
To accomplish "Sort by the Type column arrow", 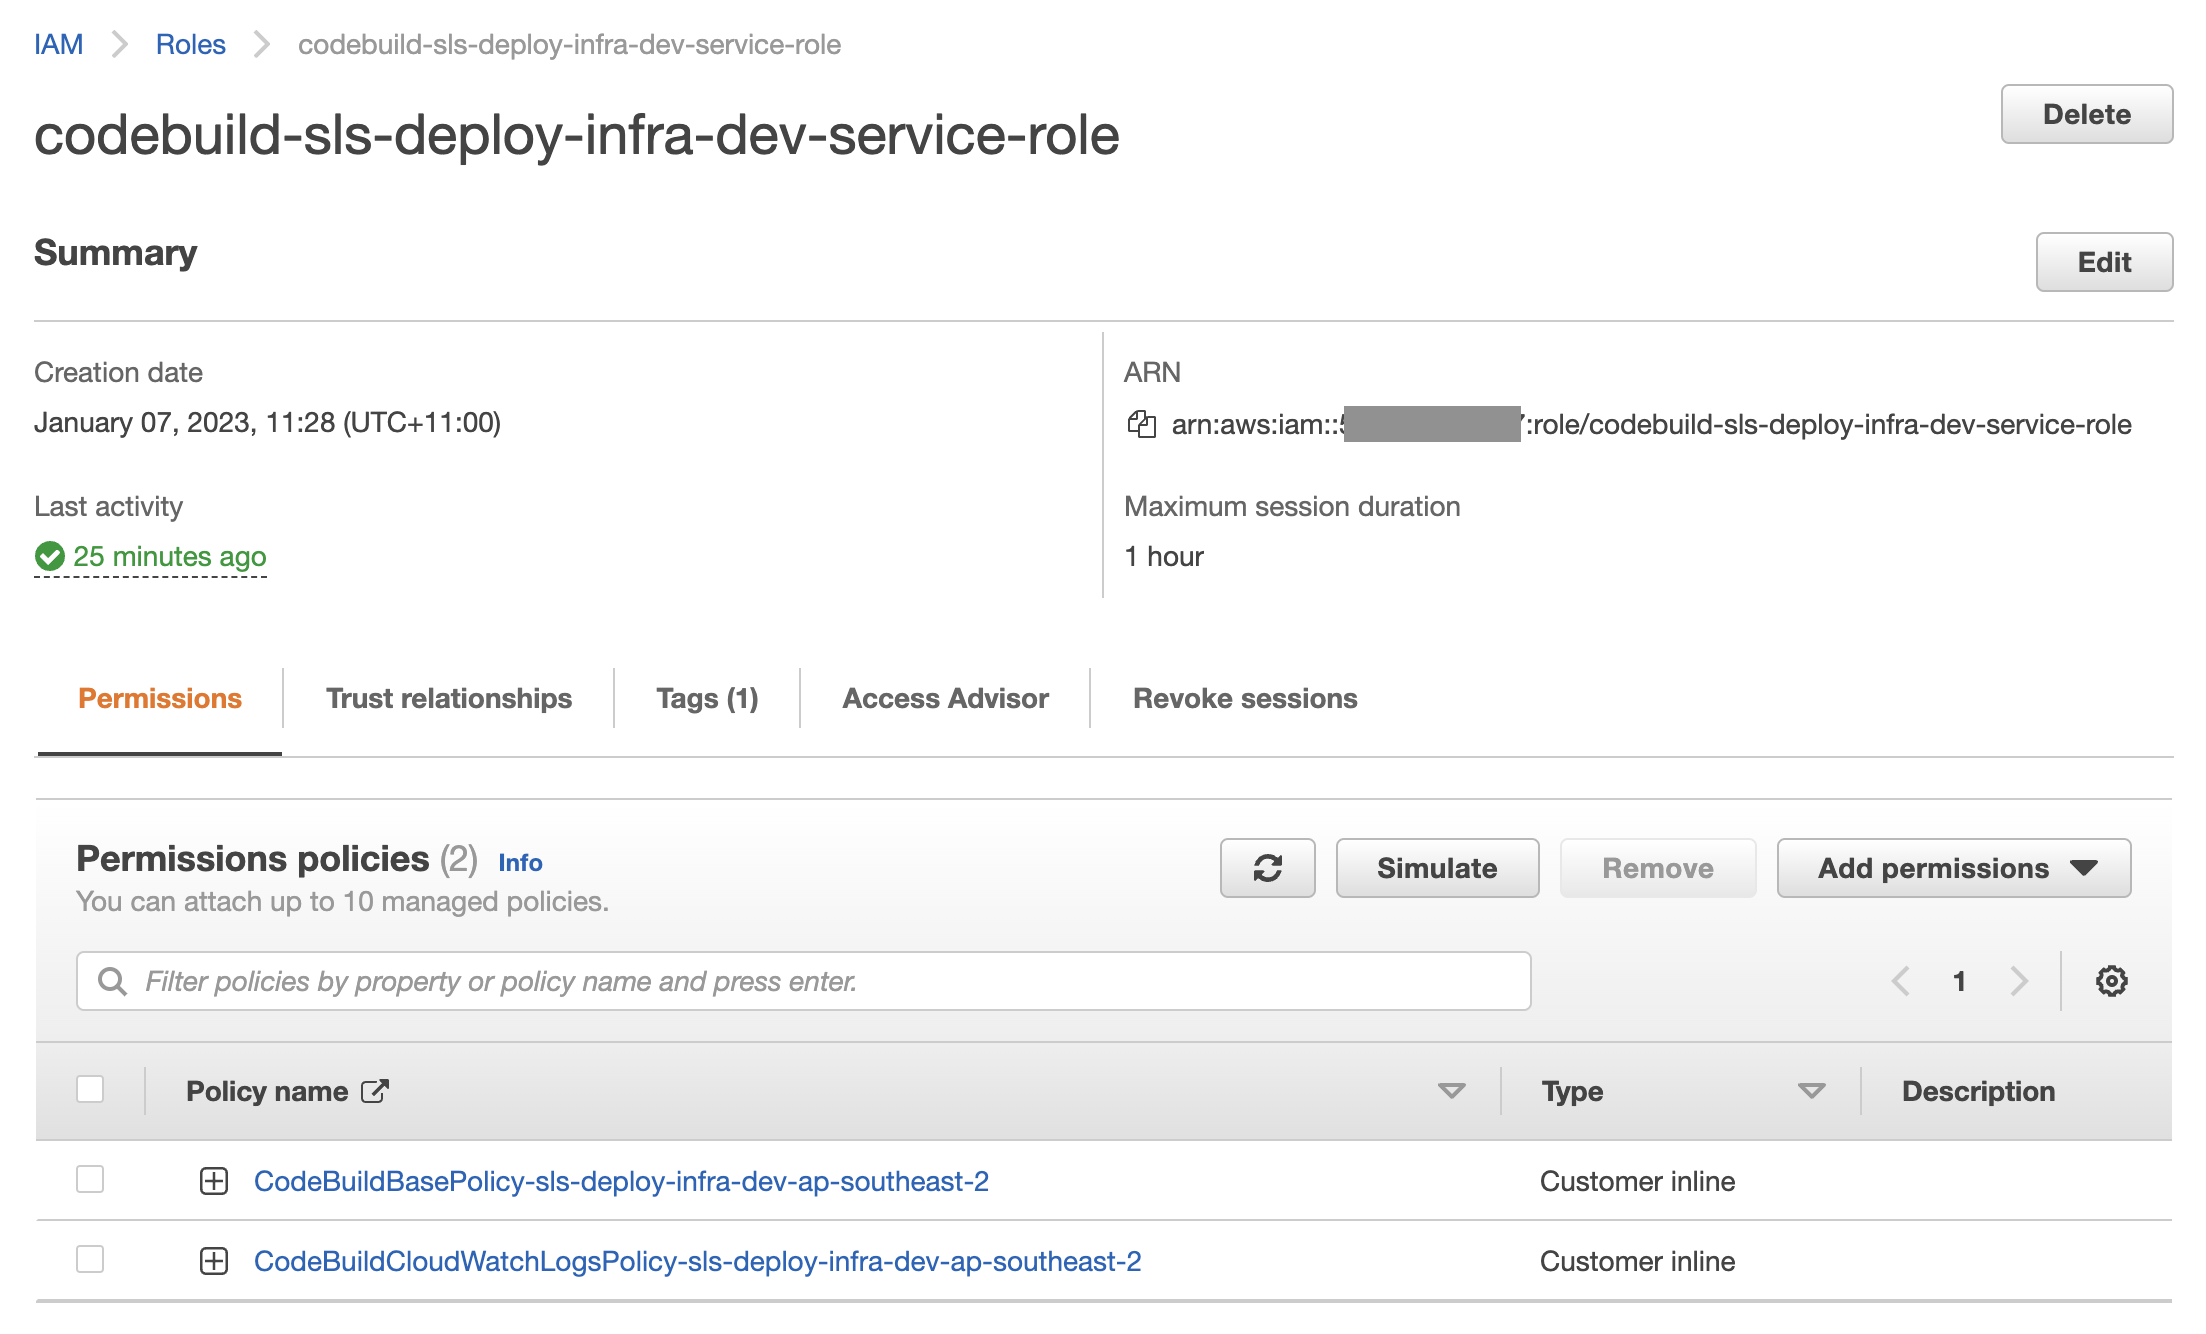I will coord(1811,1091).
